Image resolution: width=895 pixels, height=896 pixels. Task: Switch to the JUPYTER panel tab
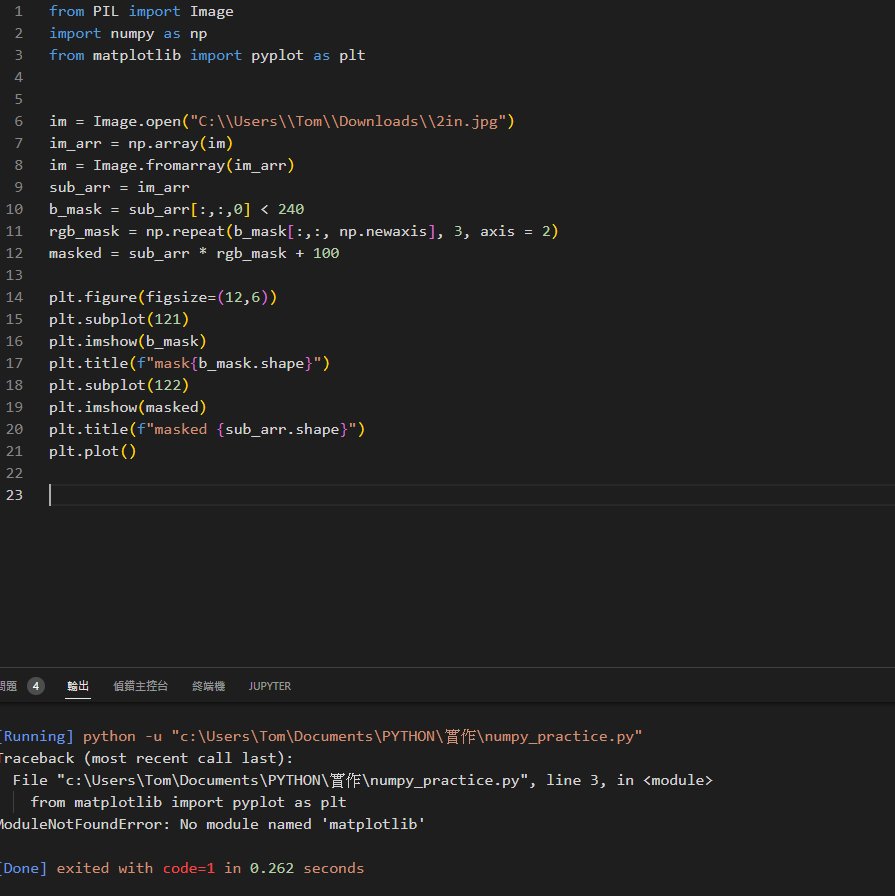pyautogui.click(x=269, y=686)
